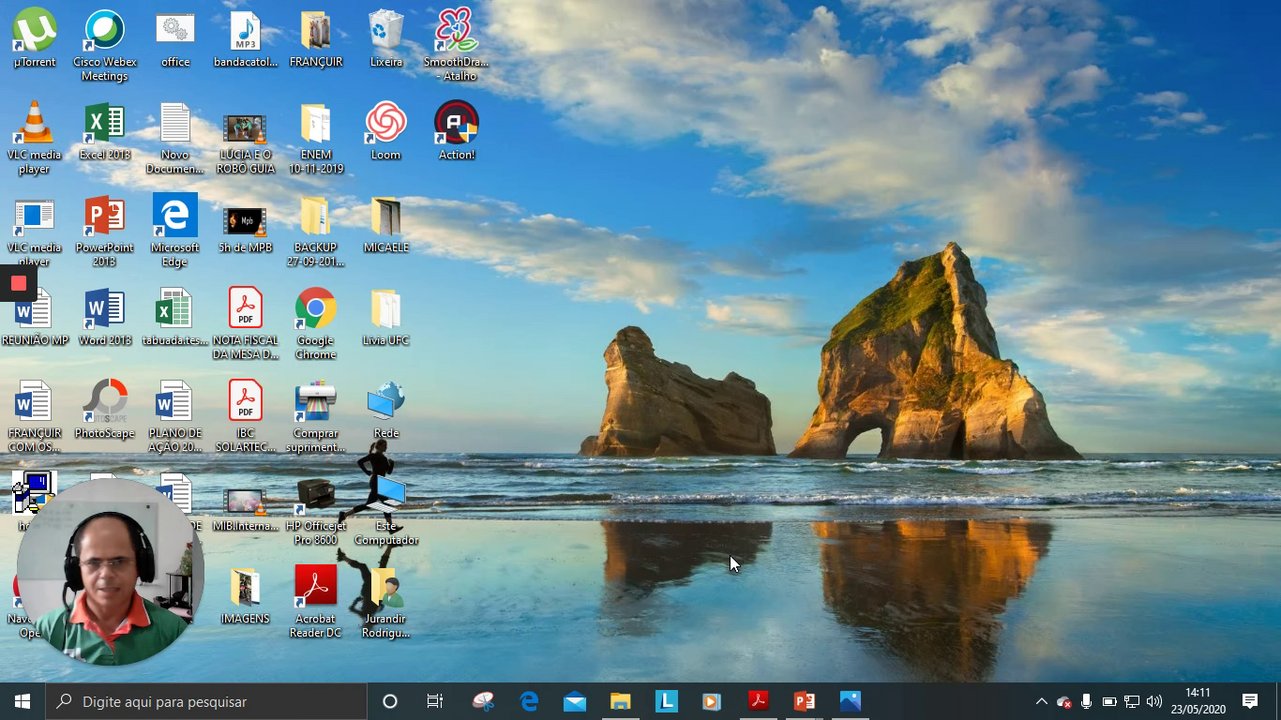Launch the Loom desktop shortcut
Viewport: 1281px width, 720px height.
click(386, 132)
